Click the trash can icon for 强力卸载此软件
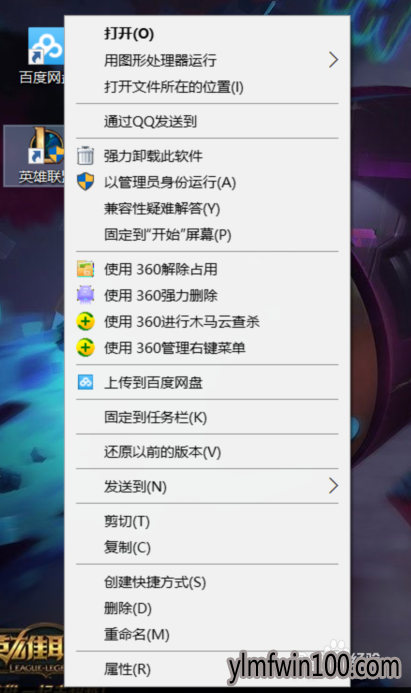The height and width of the screenshot is (693, 411). (x=85, y=156)
